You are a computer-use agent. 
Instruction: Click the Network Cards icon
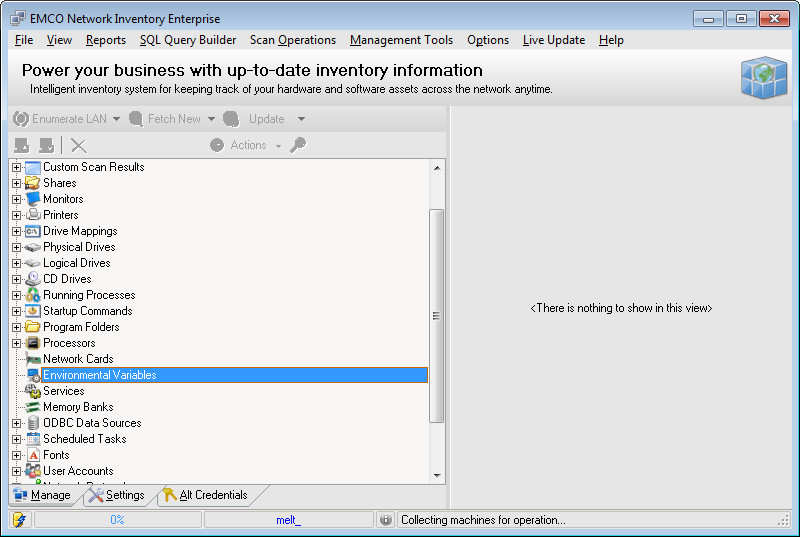point(33,359)
